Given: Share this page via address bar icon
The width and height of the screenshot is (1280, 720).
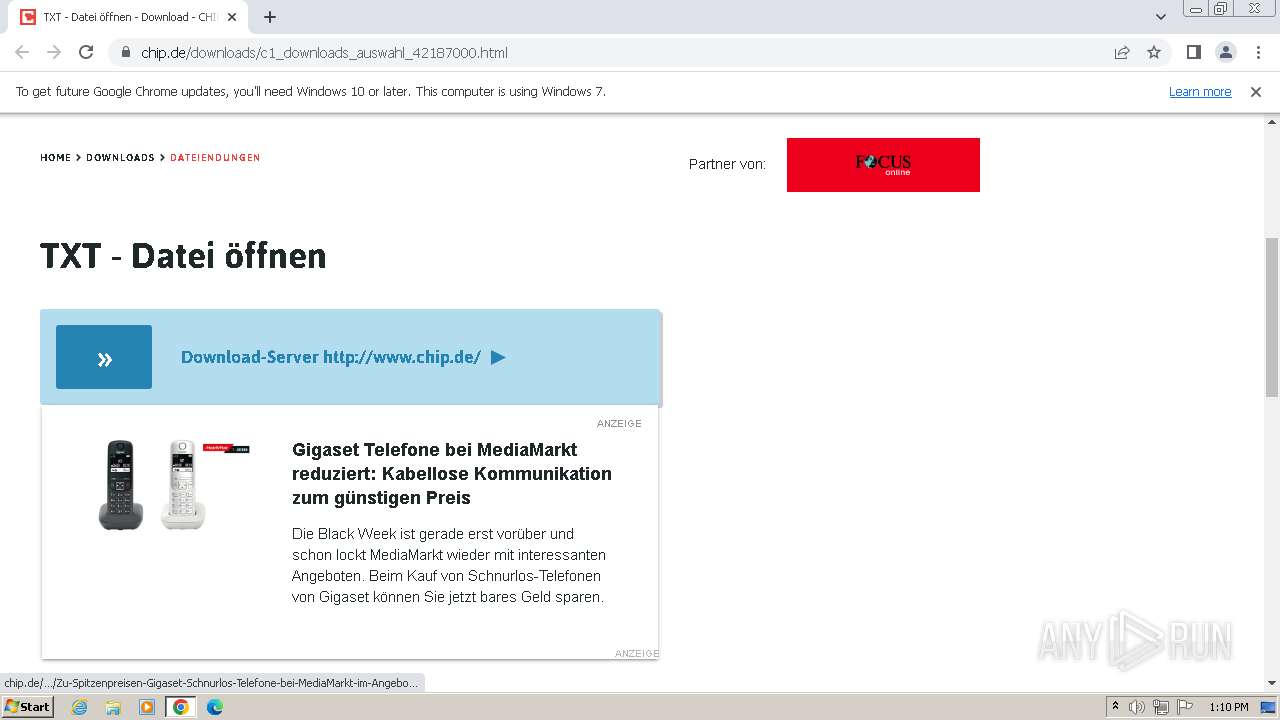Looking at the screenshot, I should pos(1122,52).
